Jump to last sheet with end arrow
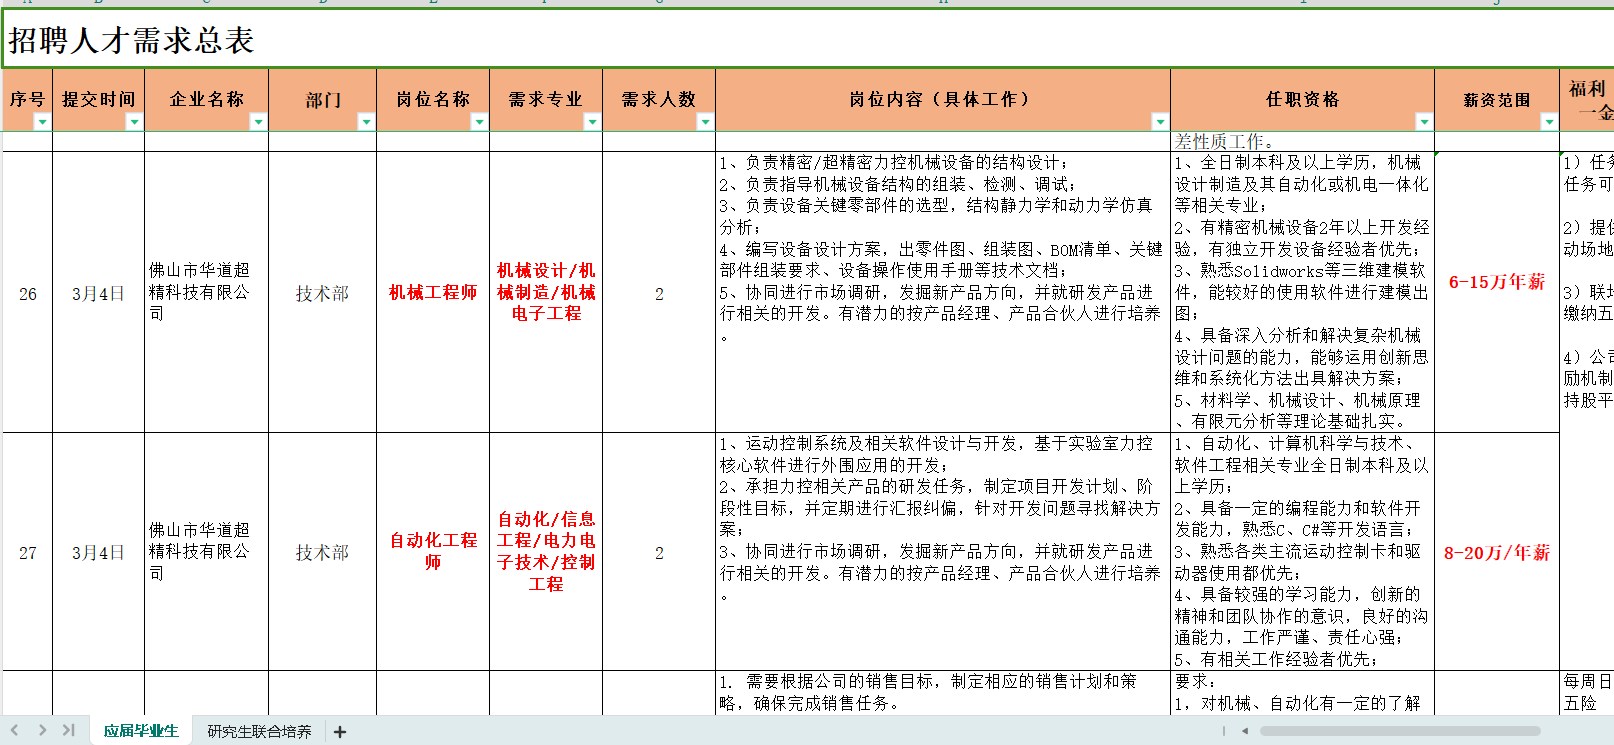The image size is (1614, 745). click(68, 731)
